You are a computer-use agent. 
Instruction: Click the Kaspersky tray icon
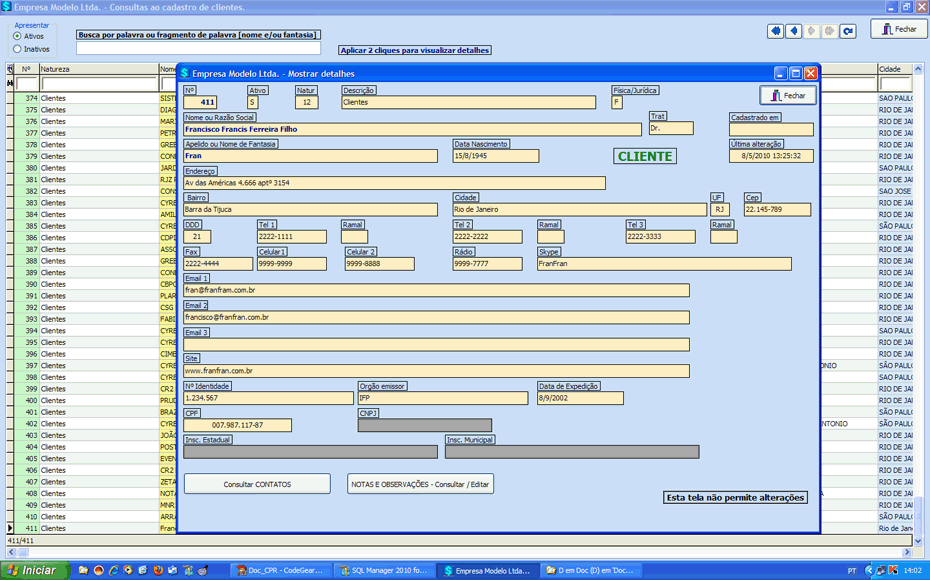click(893, 571)
